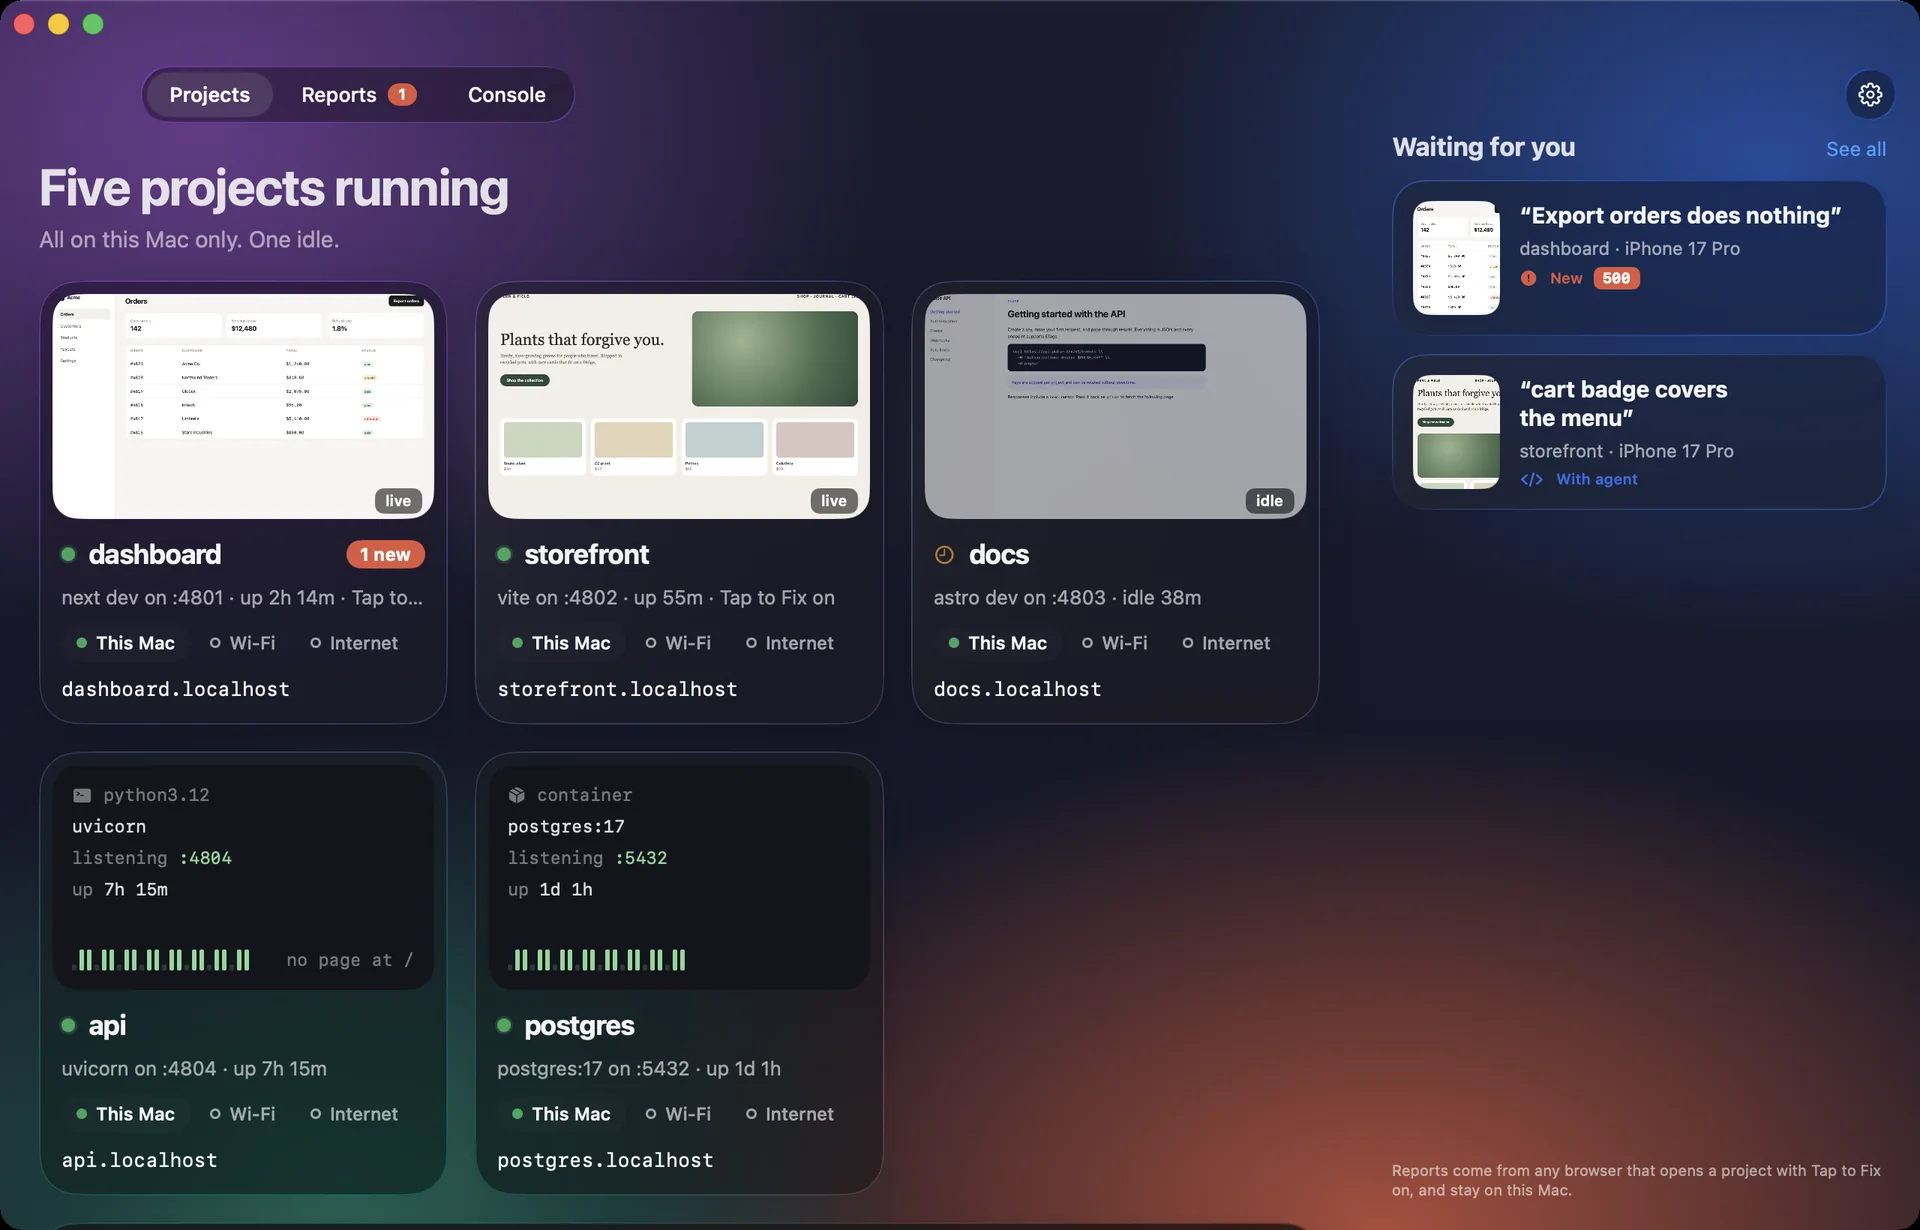Click the api activity bars graph
1920x1230 pixels.
point(162,961)
